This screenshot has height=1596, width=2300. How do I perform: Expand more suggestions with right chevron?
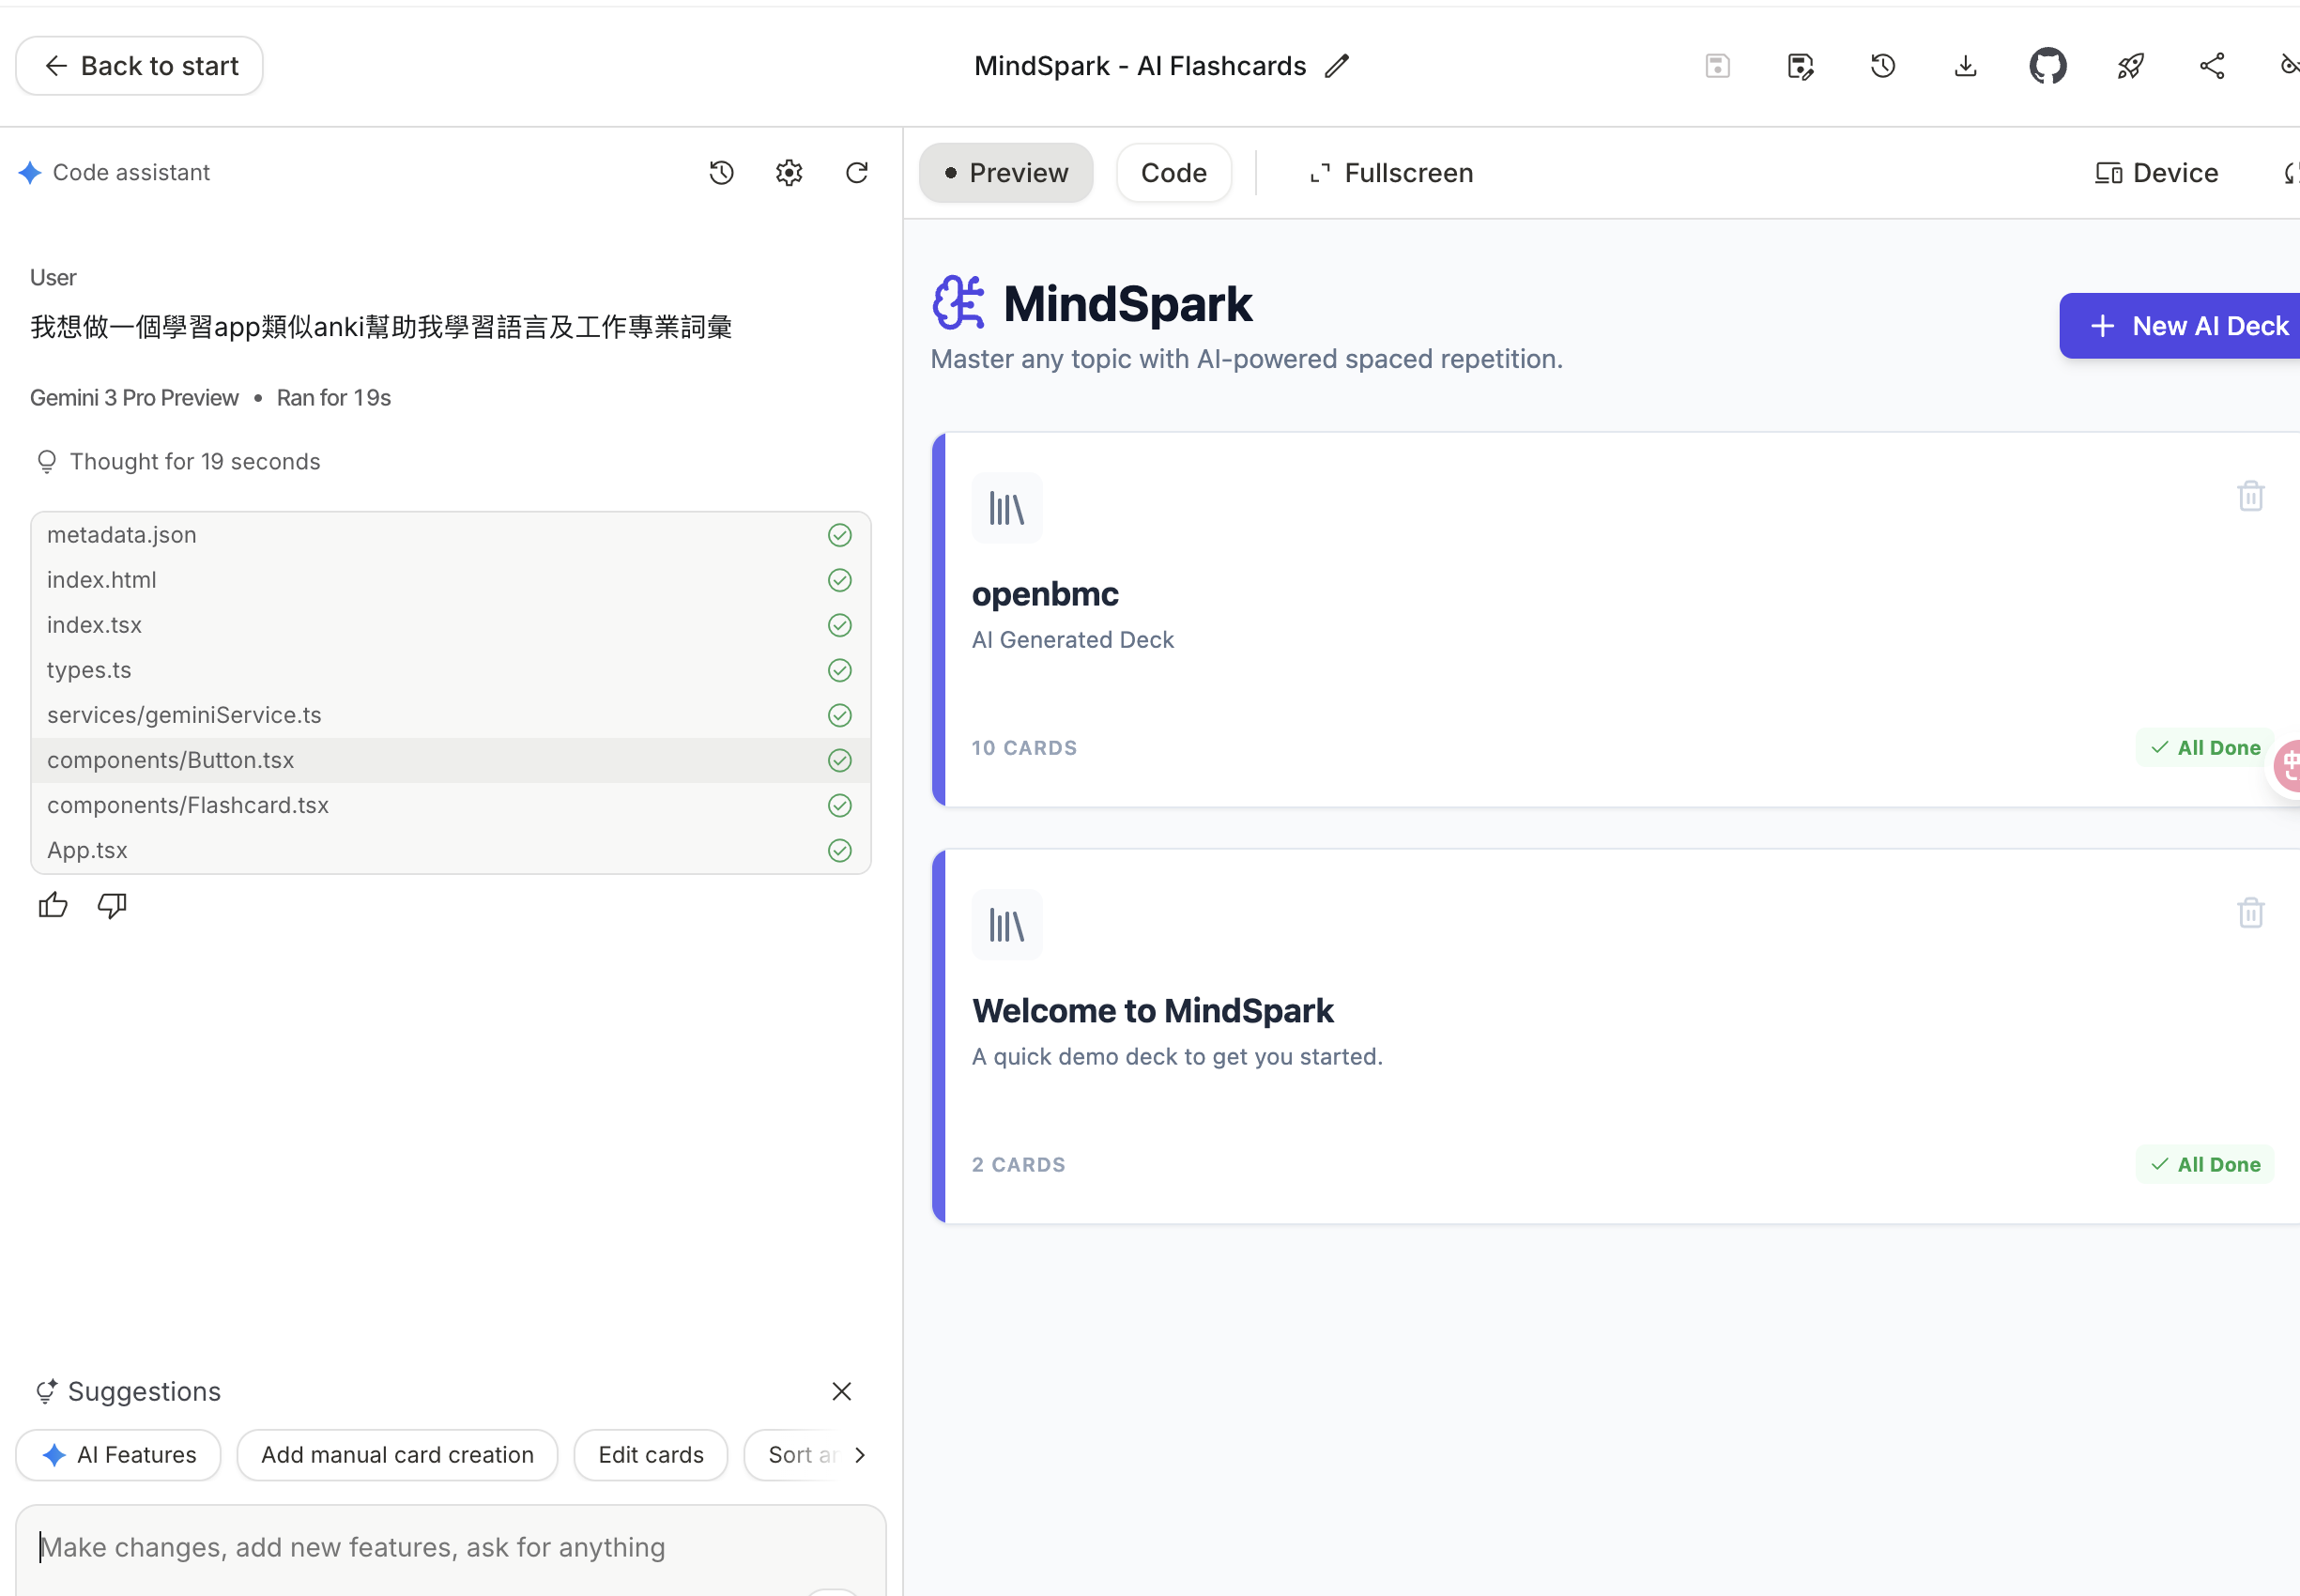pos(860,1455)
